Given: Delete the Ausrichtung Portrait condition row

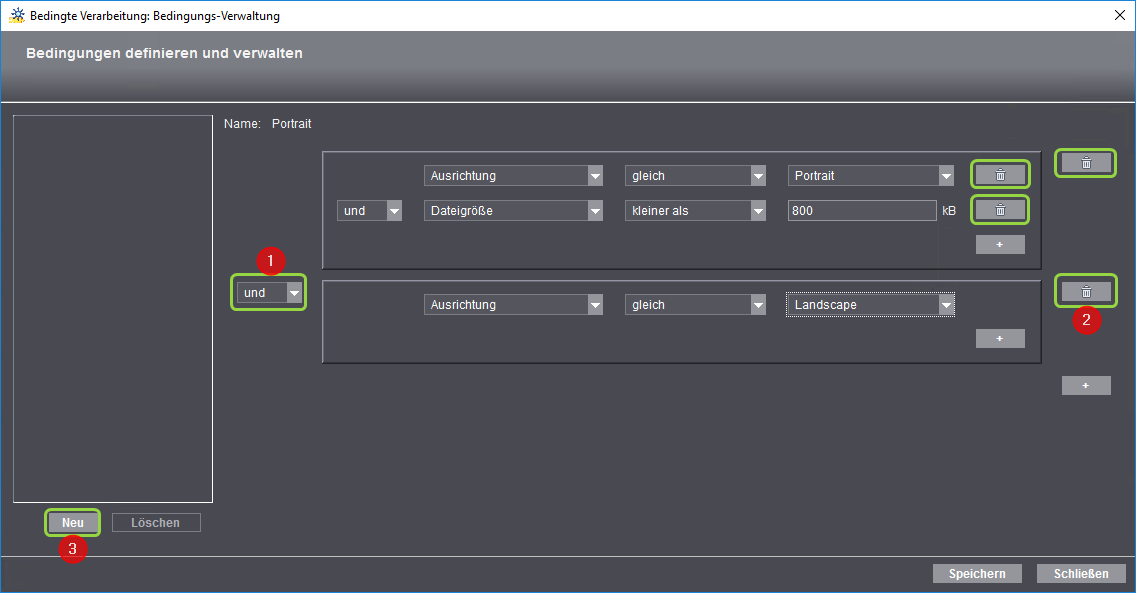Looking at the screenshot, I should pyautogui.click(x=1000, y=175).
